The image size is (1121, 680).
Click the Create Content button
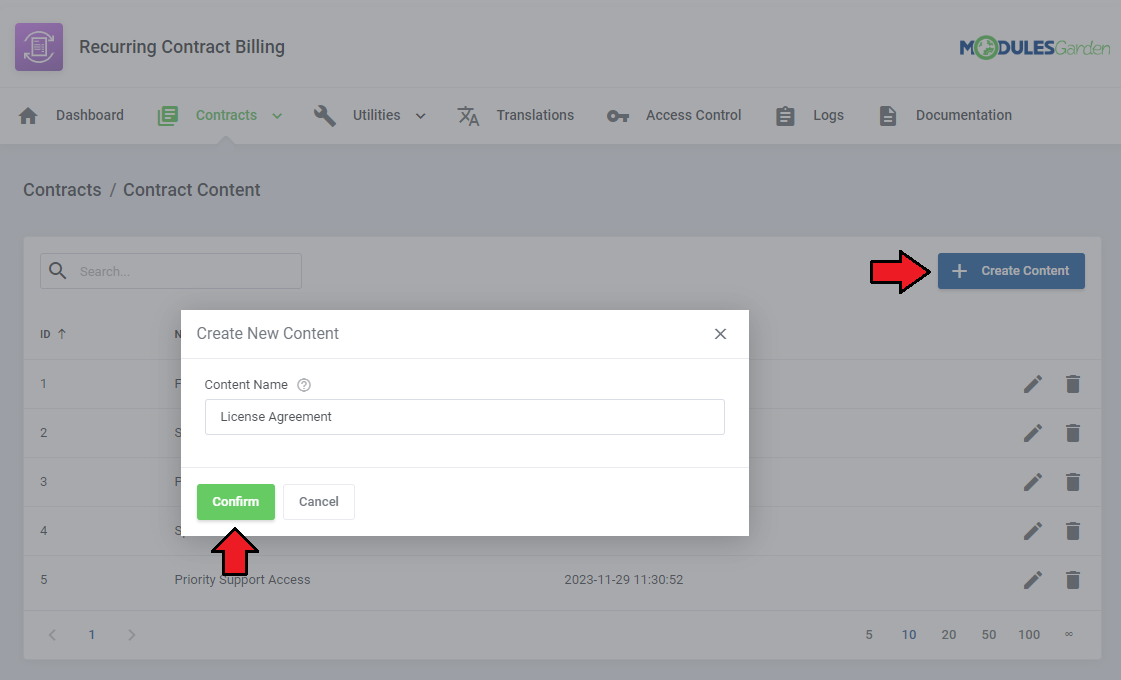(x=1011, y=271)
